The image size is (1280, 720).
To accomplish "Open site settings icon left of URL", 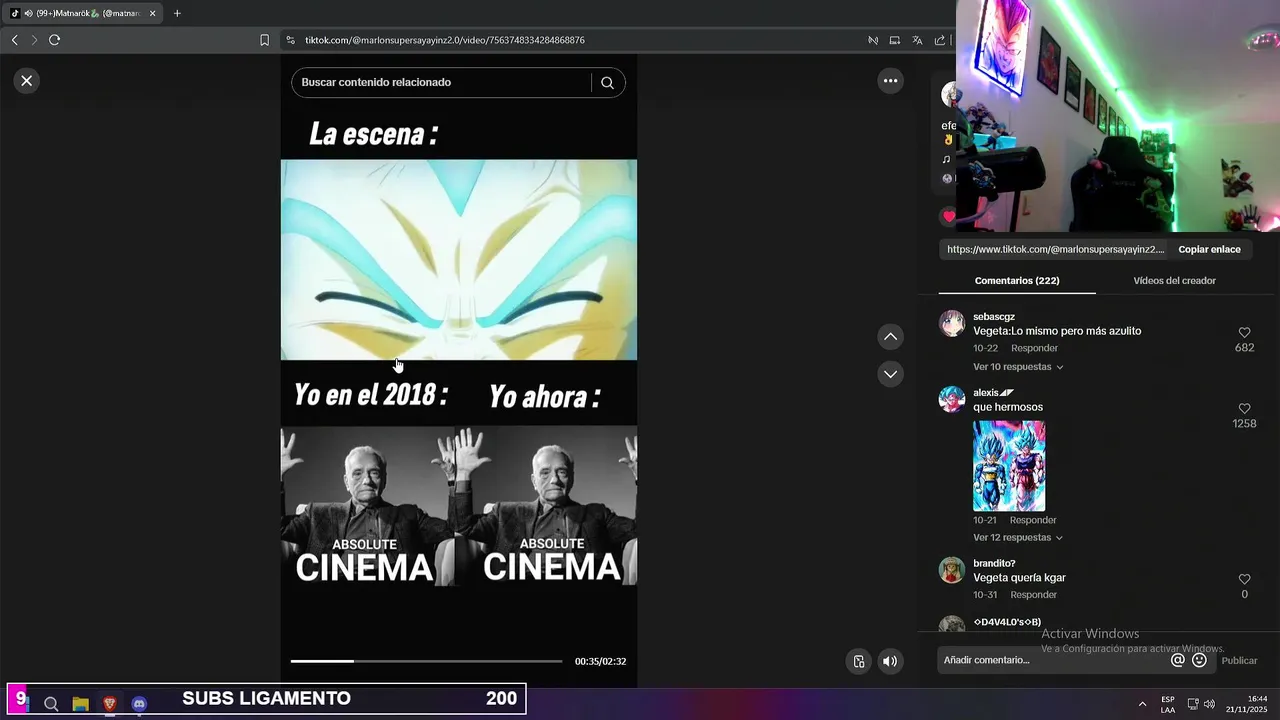I will pyautogui.click(x=290, y=40).
